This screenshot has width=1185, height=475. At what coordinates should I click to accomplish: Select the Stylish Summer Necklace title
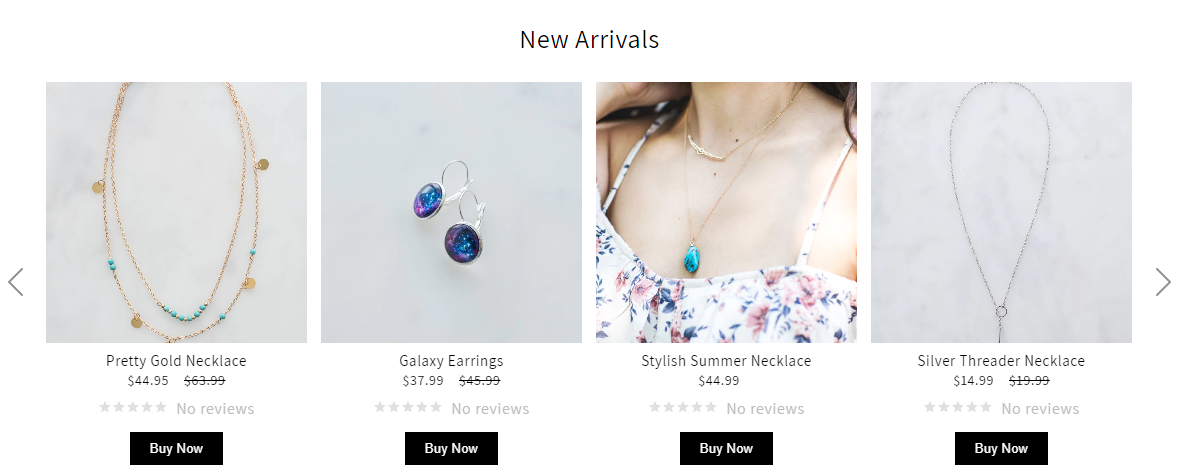(726, 361)
